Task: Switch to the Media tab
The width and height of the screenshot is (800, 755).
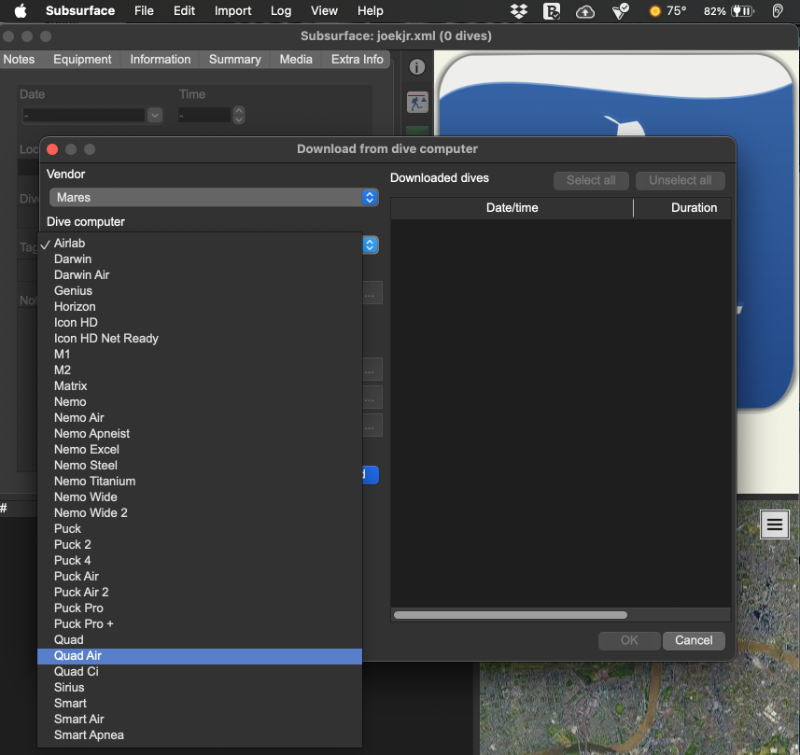Action: point(295,59)
